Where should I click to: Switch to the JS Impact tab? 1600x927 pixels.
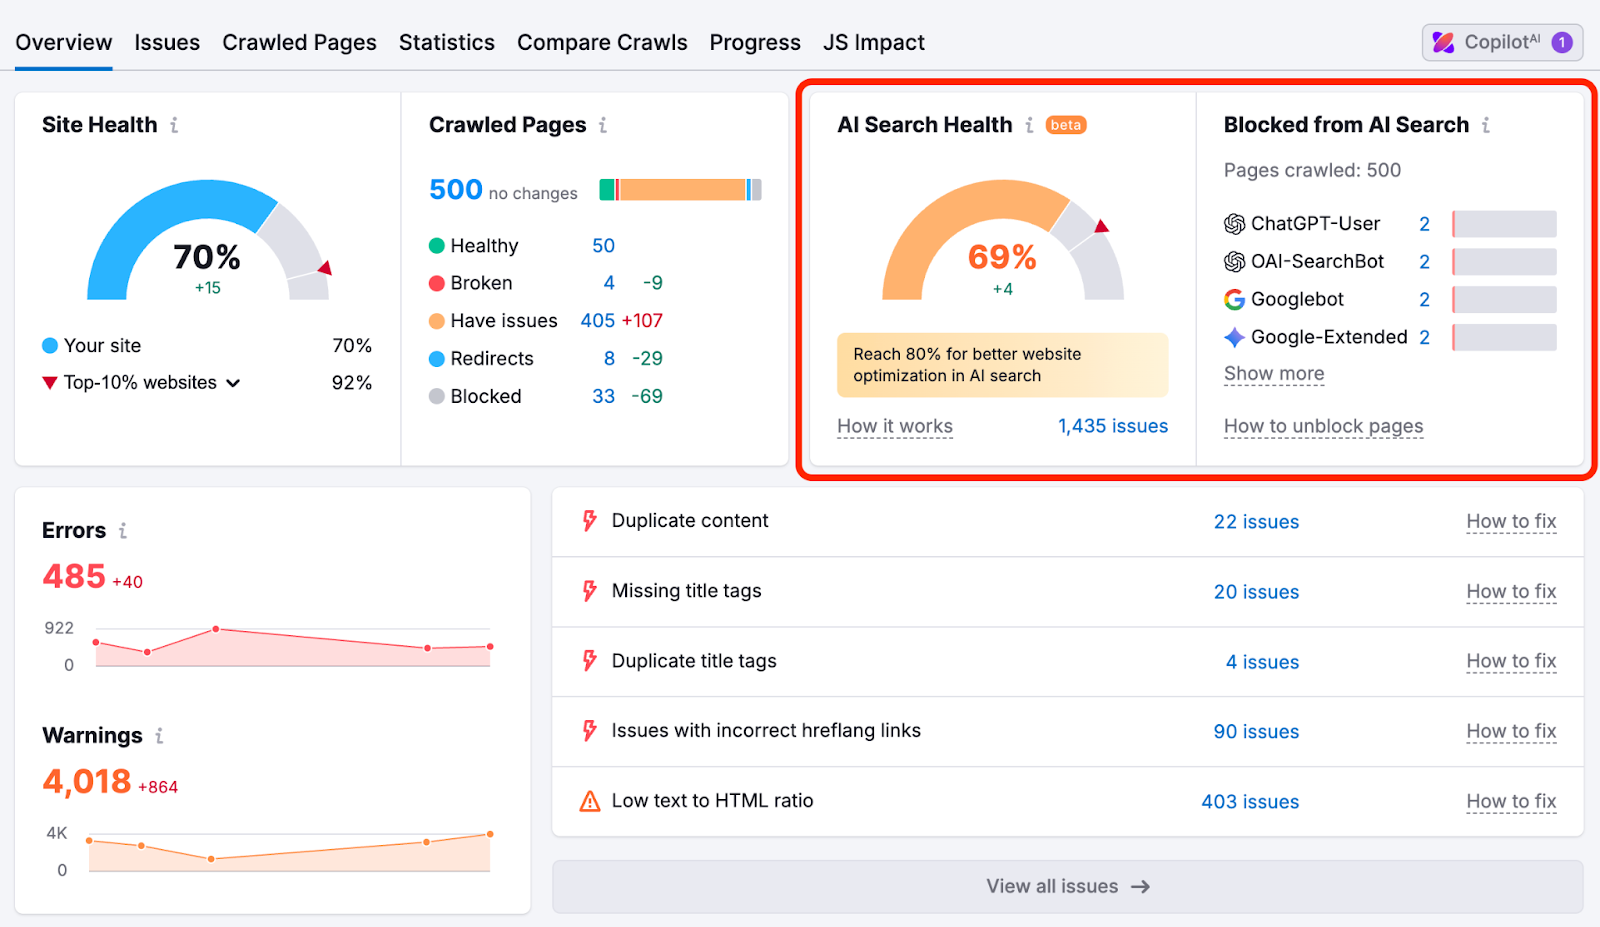[873, 42]
